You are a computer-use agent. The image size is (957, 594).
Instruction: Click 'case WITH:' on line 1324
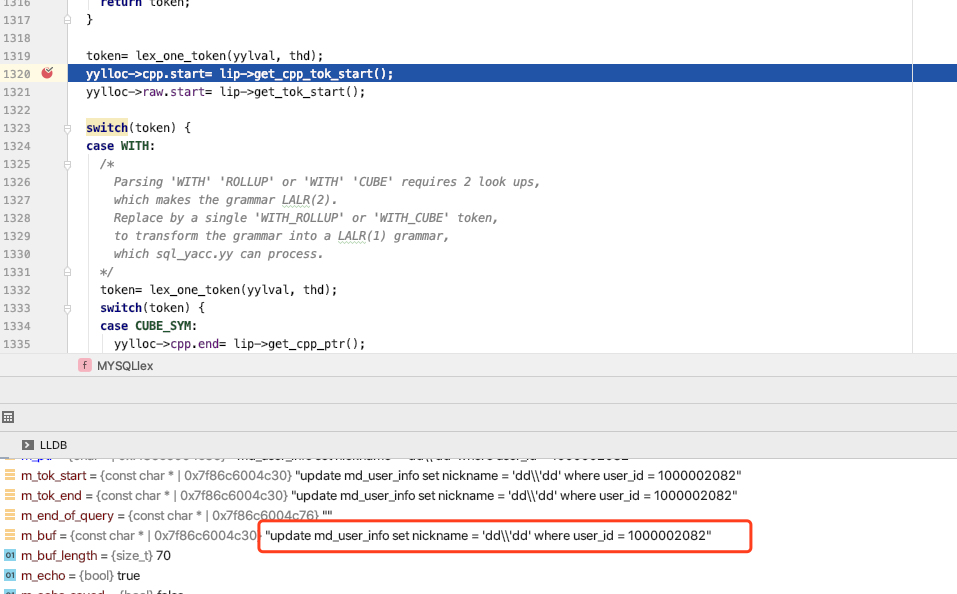point(121,146)
